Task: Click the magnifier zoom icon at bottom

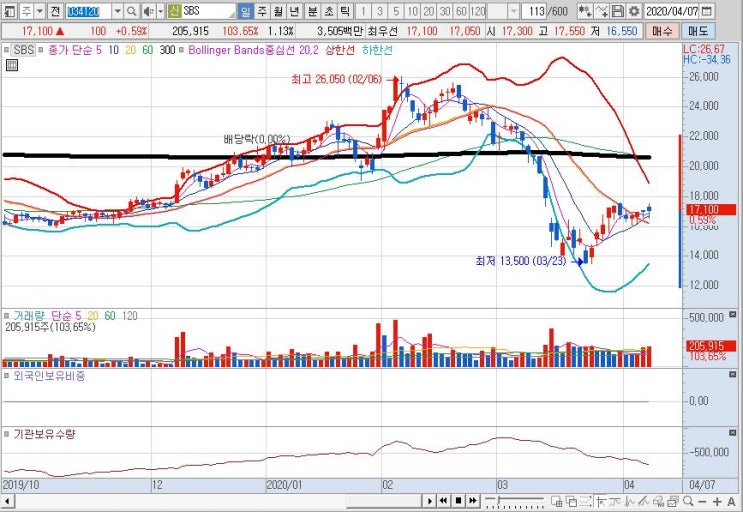Action: (688, 501)
